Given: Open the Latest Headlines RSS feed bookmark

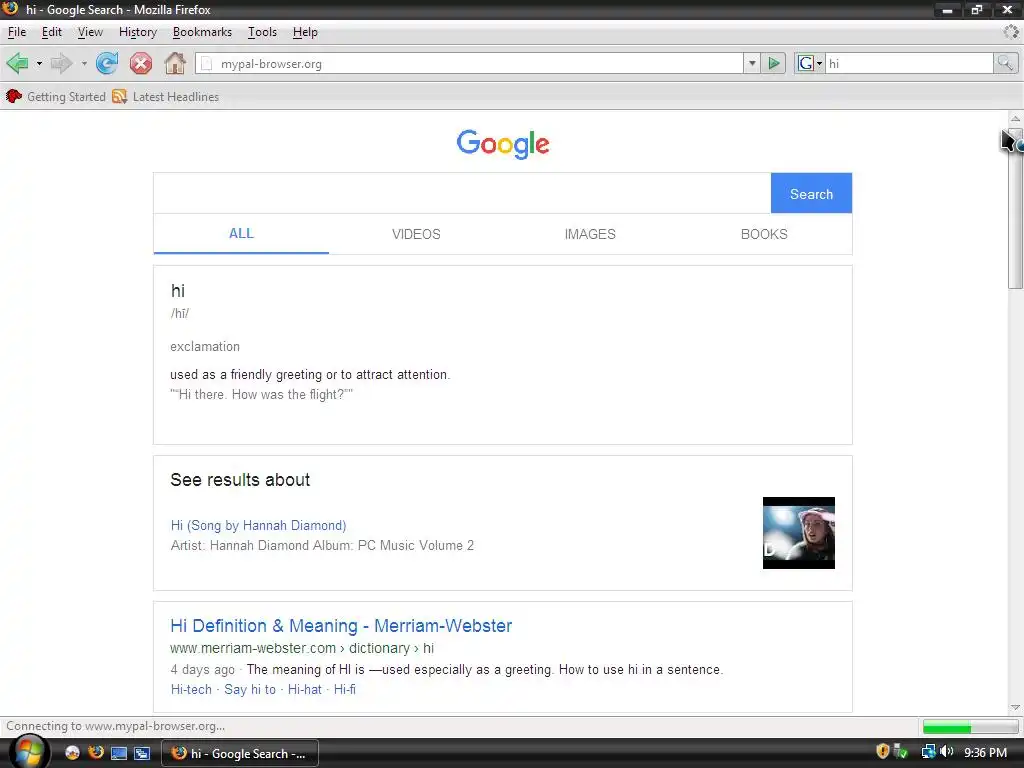Looking at the screenshot, I should [x=166, y=97].
